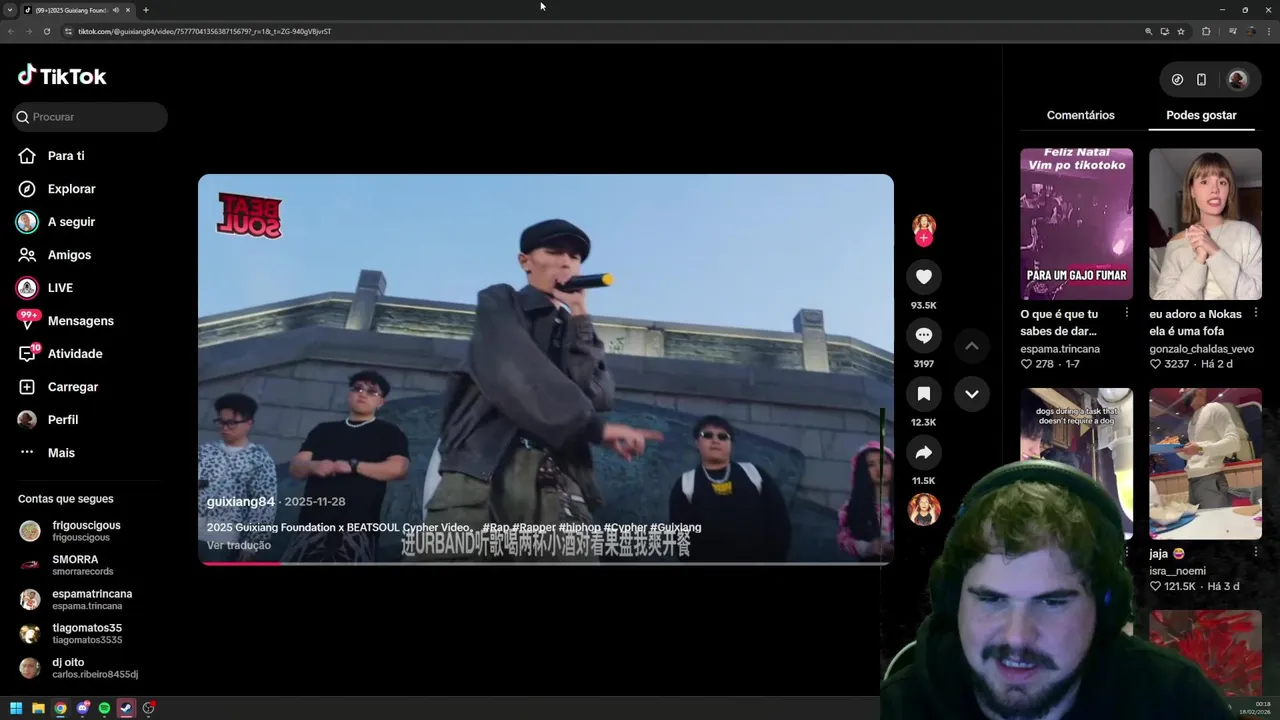Open the tab search dropdown arrow
The height and width of the screenshot is (720, 1280).
[x=10, y=10]
